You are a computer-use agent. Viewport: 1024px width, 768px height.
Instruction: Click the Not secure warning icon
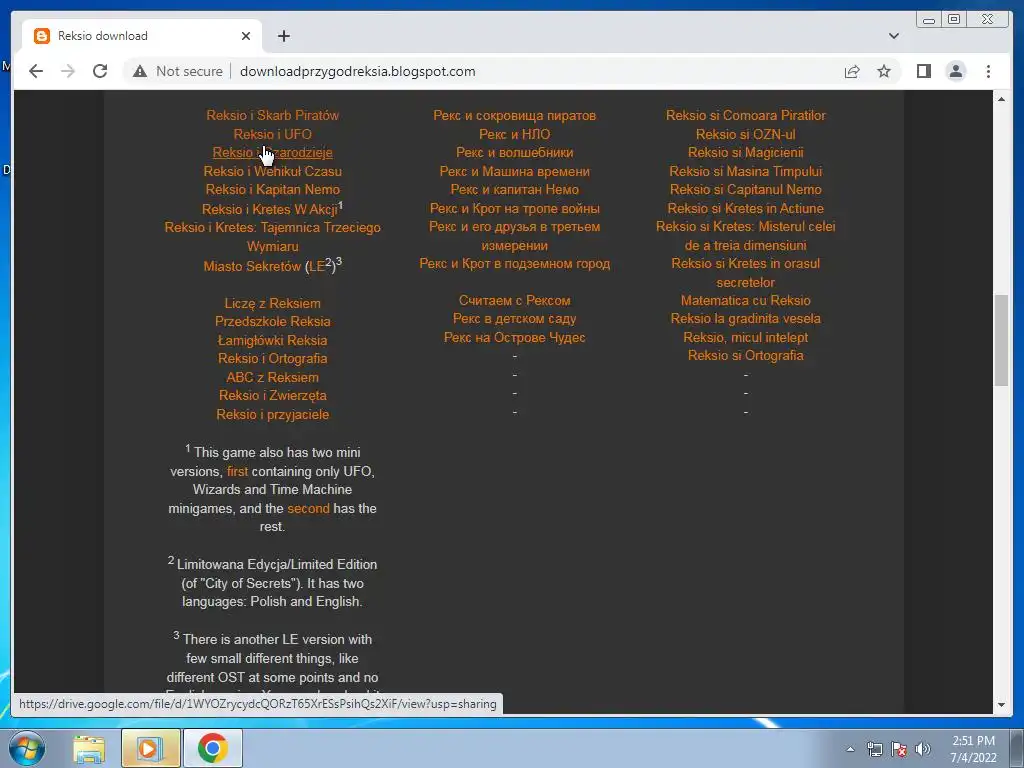[x=140, y=71]
